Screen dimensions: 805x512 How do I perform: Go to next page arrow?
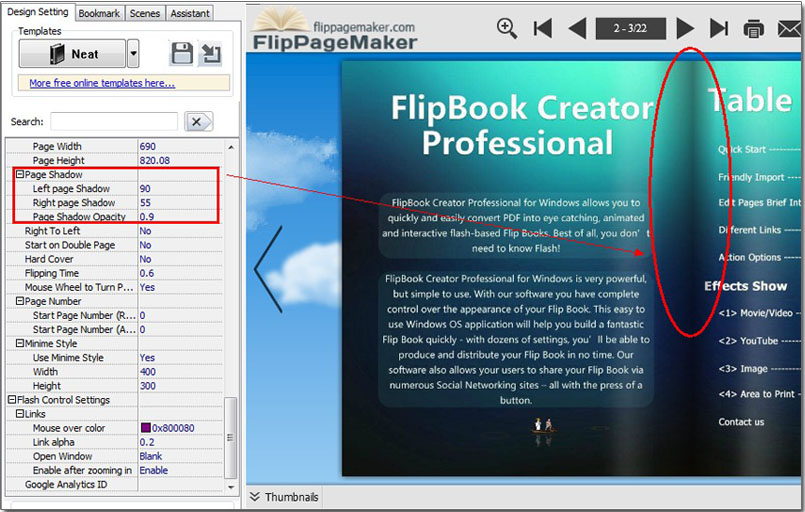(685, 28)
